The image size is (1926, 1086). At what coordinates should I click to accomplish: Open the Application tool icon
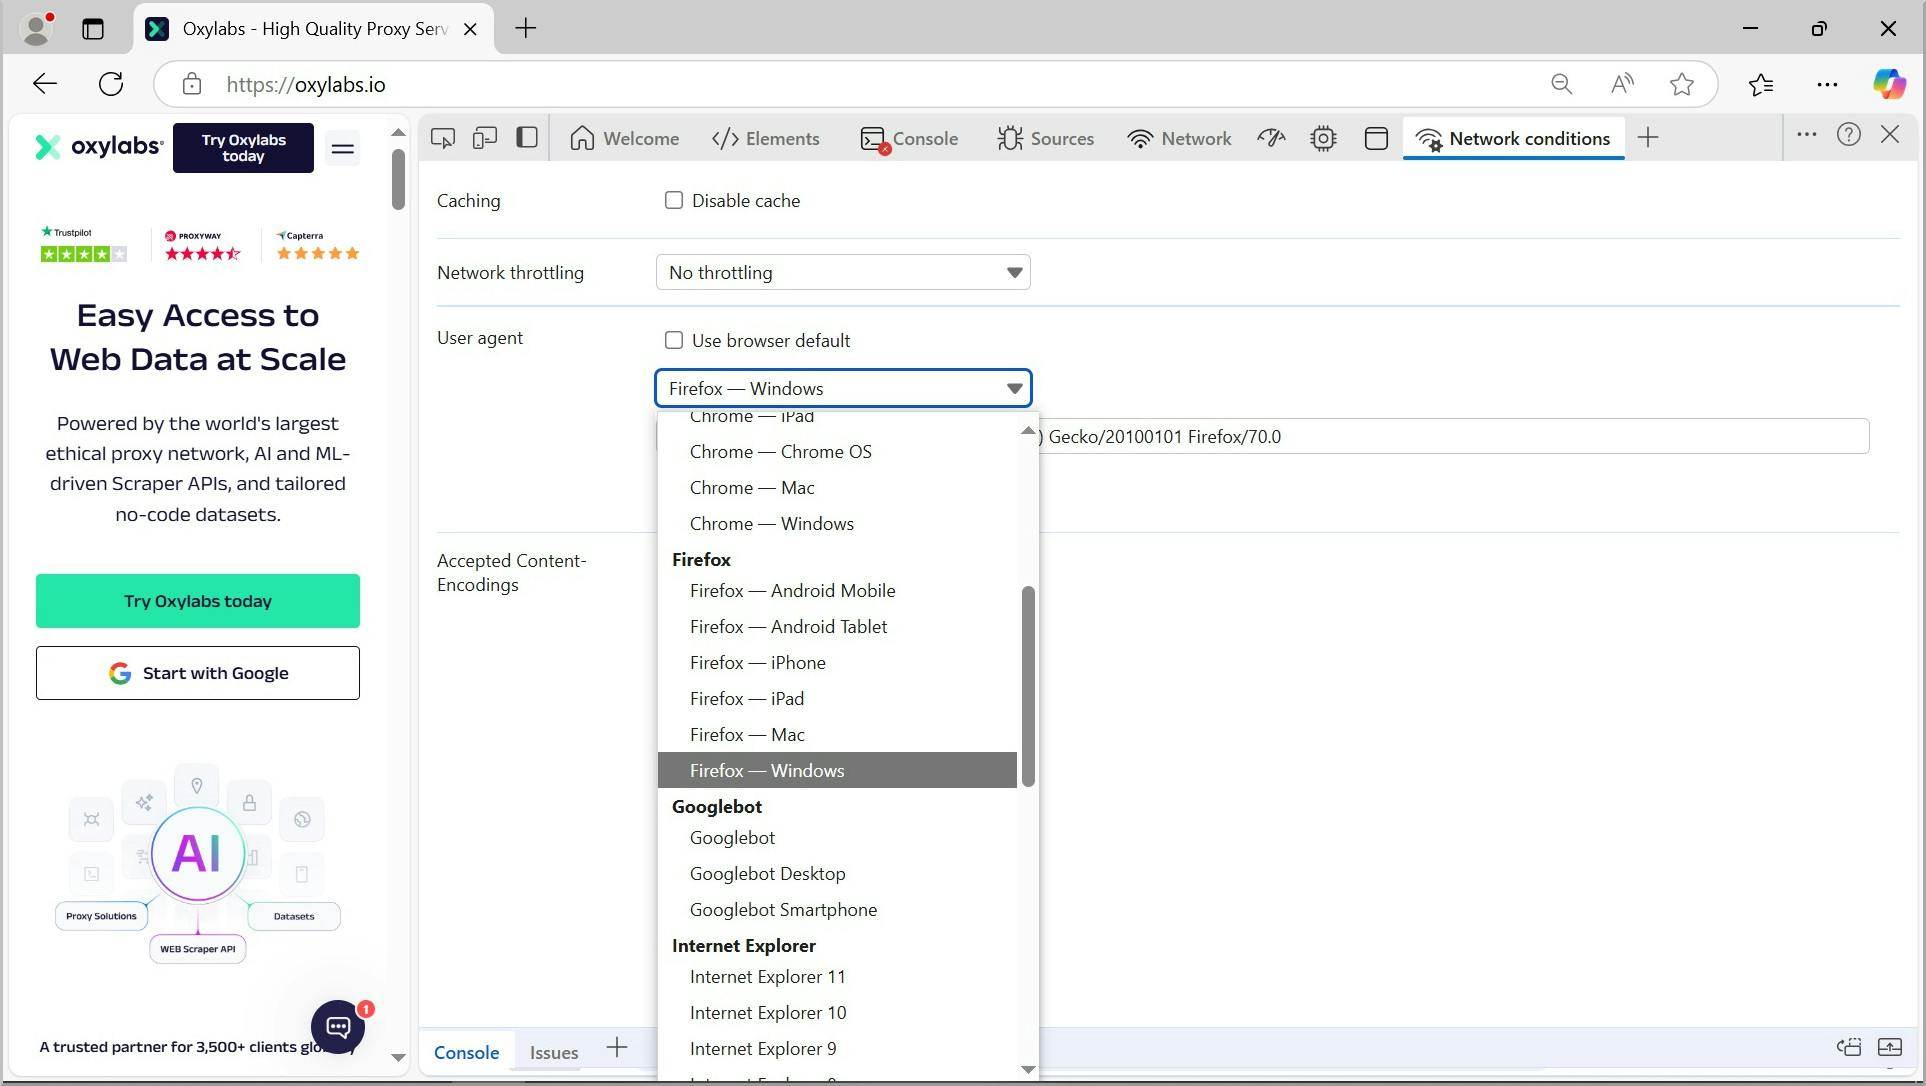[1376, 138]
